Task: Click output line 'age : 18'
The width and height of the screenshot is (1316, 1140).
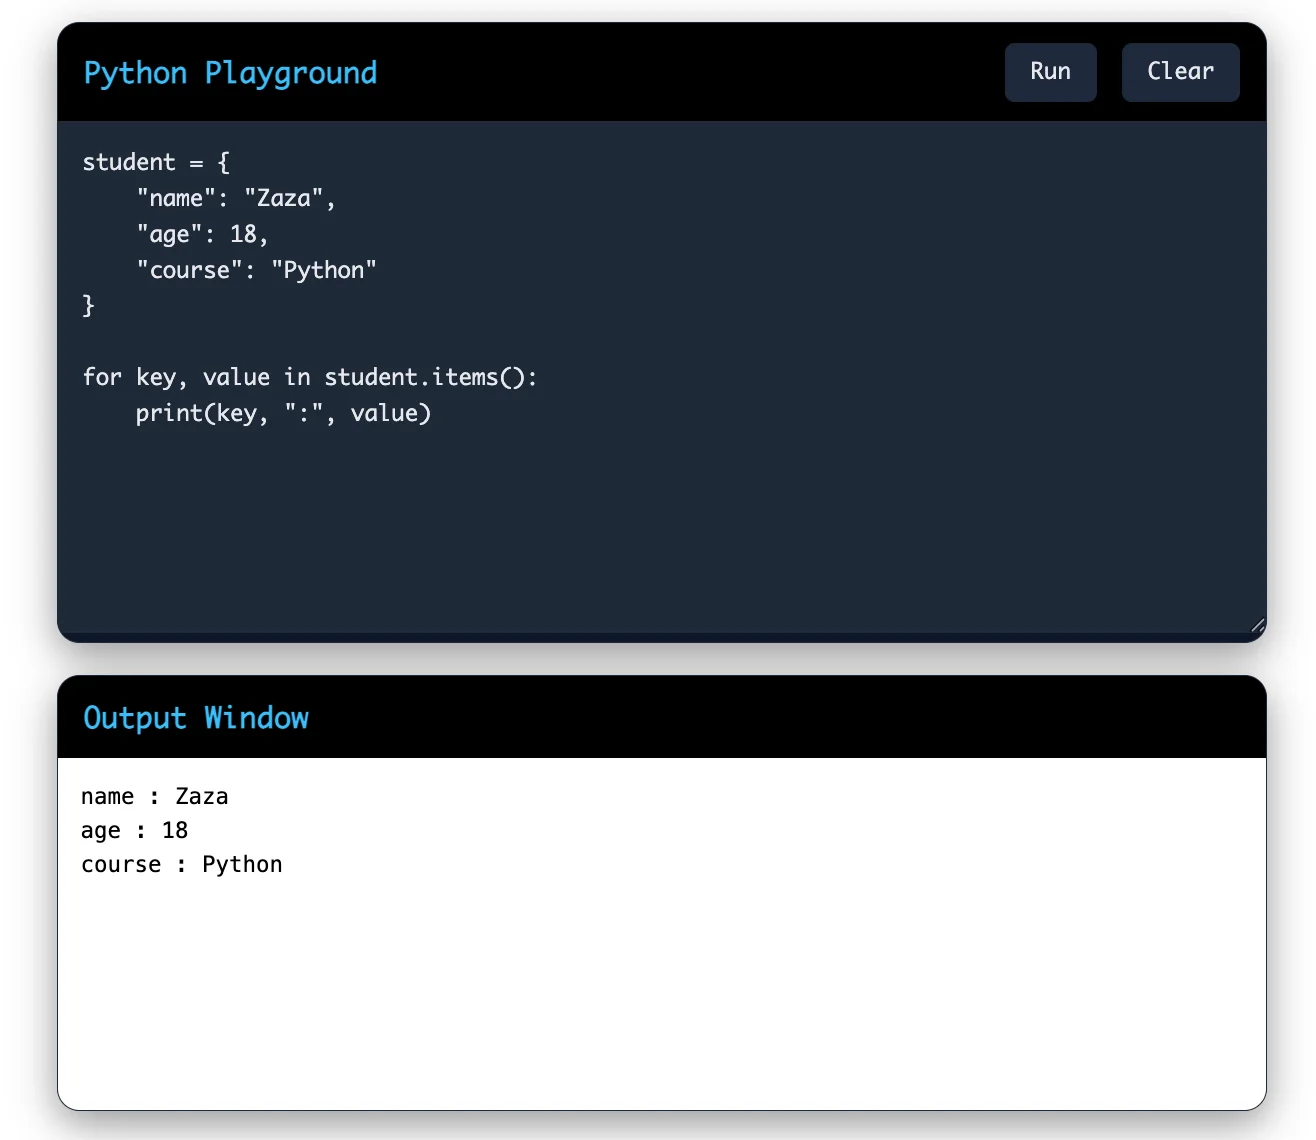Action: pyautogui.click(x=134, y=830)
